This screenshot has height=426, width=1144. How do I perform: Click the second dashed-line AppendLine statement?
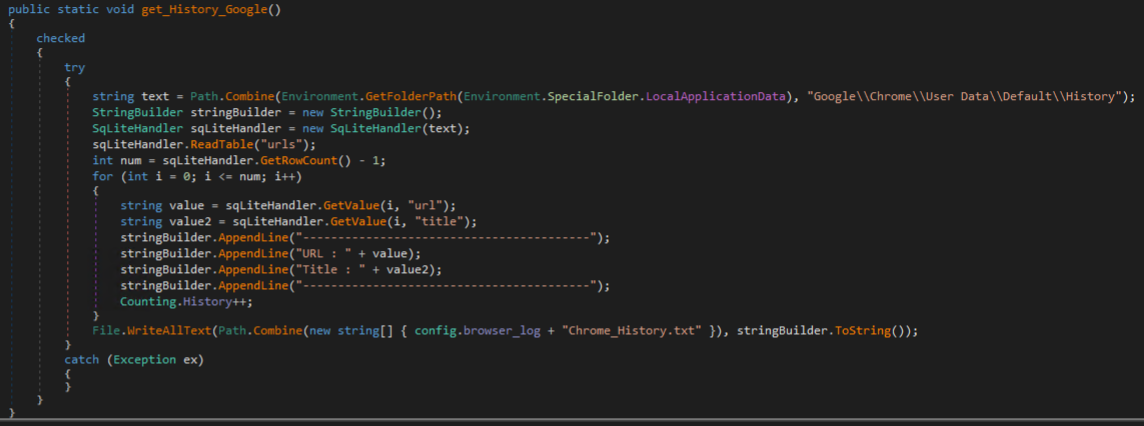point(365,285)
